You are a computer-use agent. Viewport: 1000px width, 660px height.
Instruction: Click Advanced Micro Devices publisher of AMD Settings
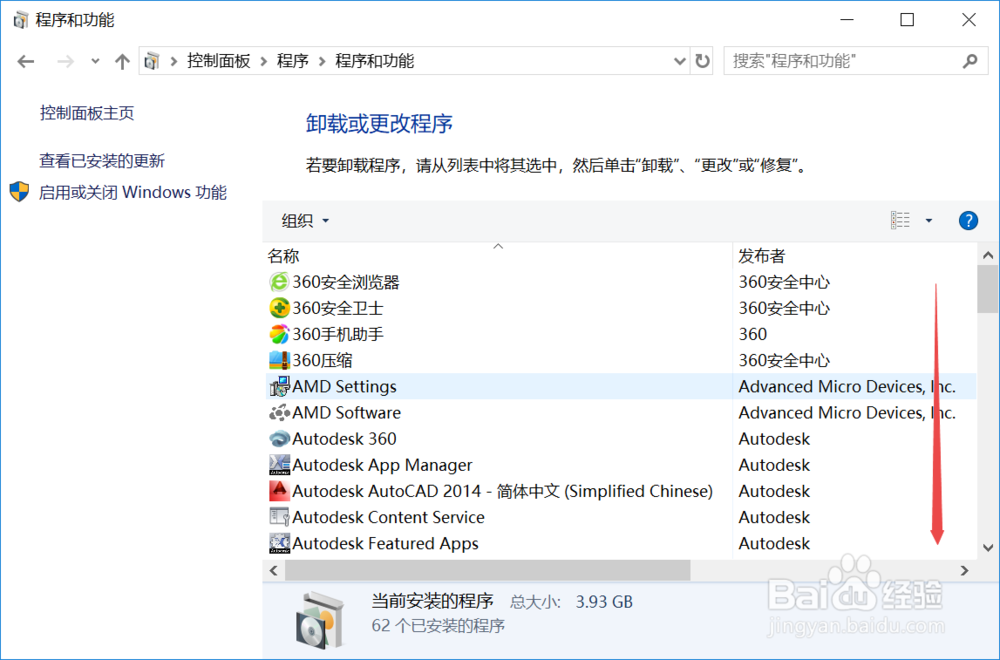tap(847, 386)
